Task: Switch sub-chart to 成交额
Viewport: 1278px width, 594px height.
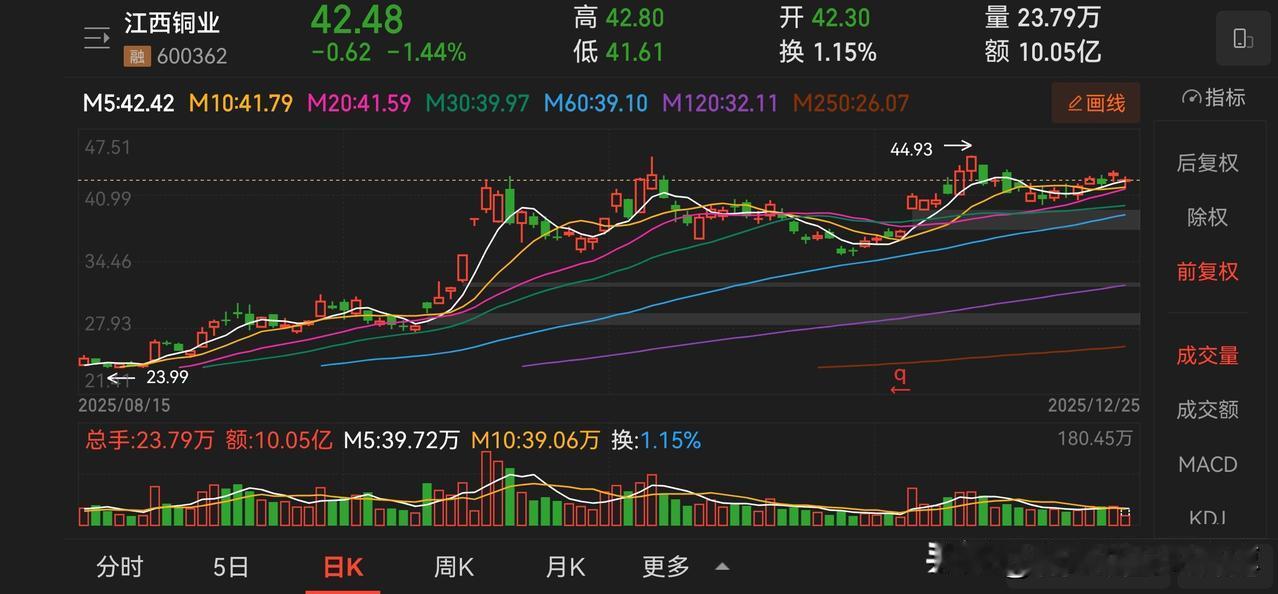Action: click(1208, 409)
